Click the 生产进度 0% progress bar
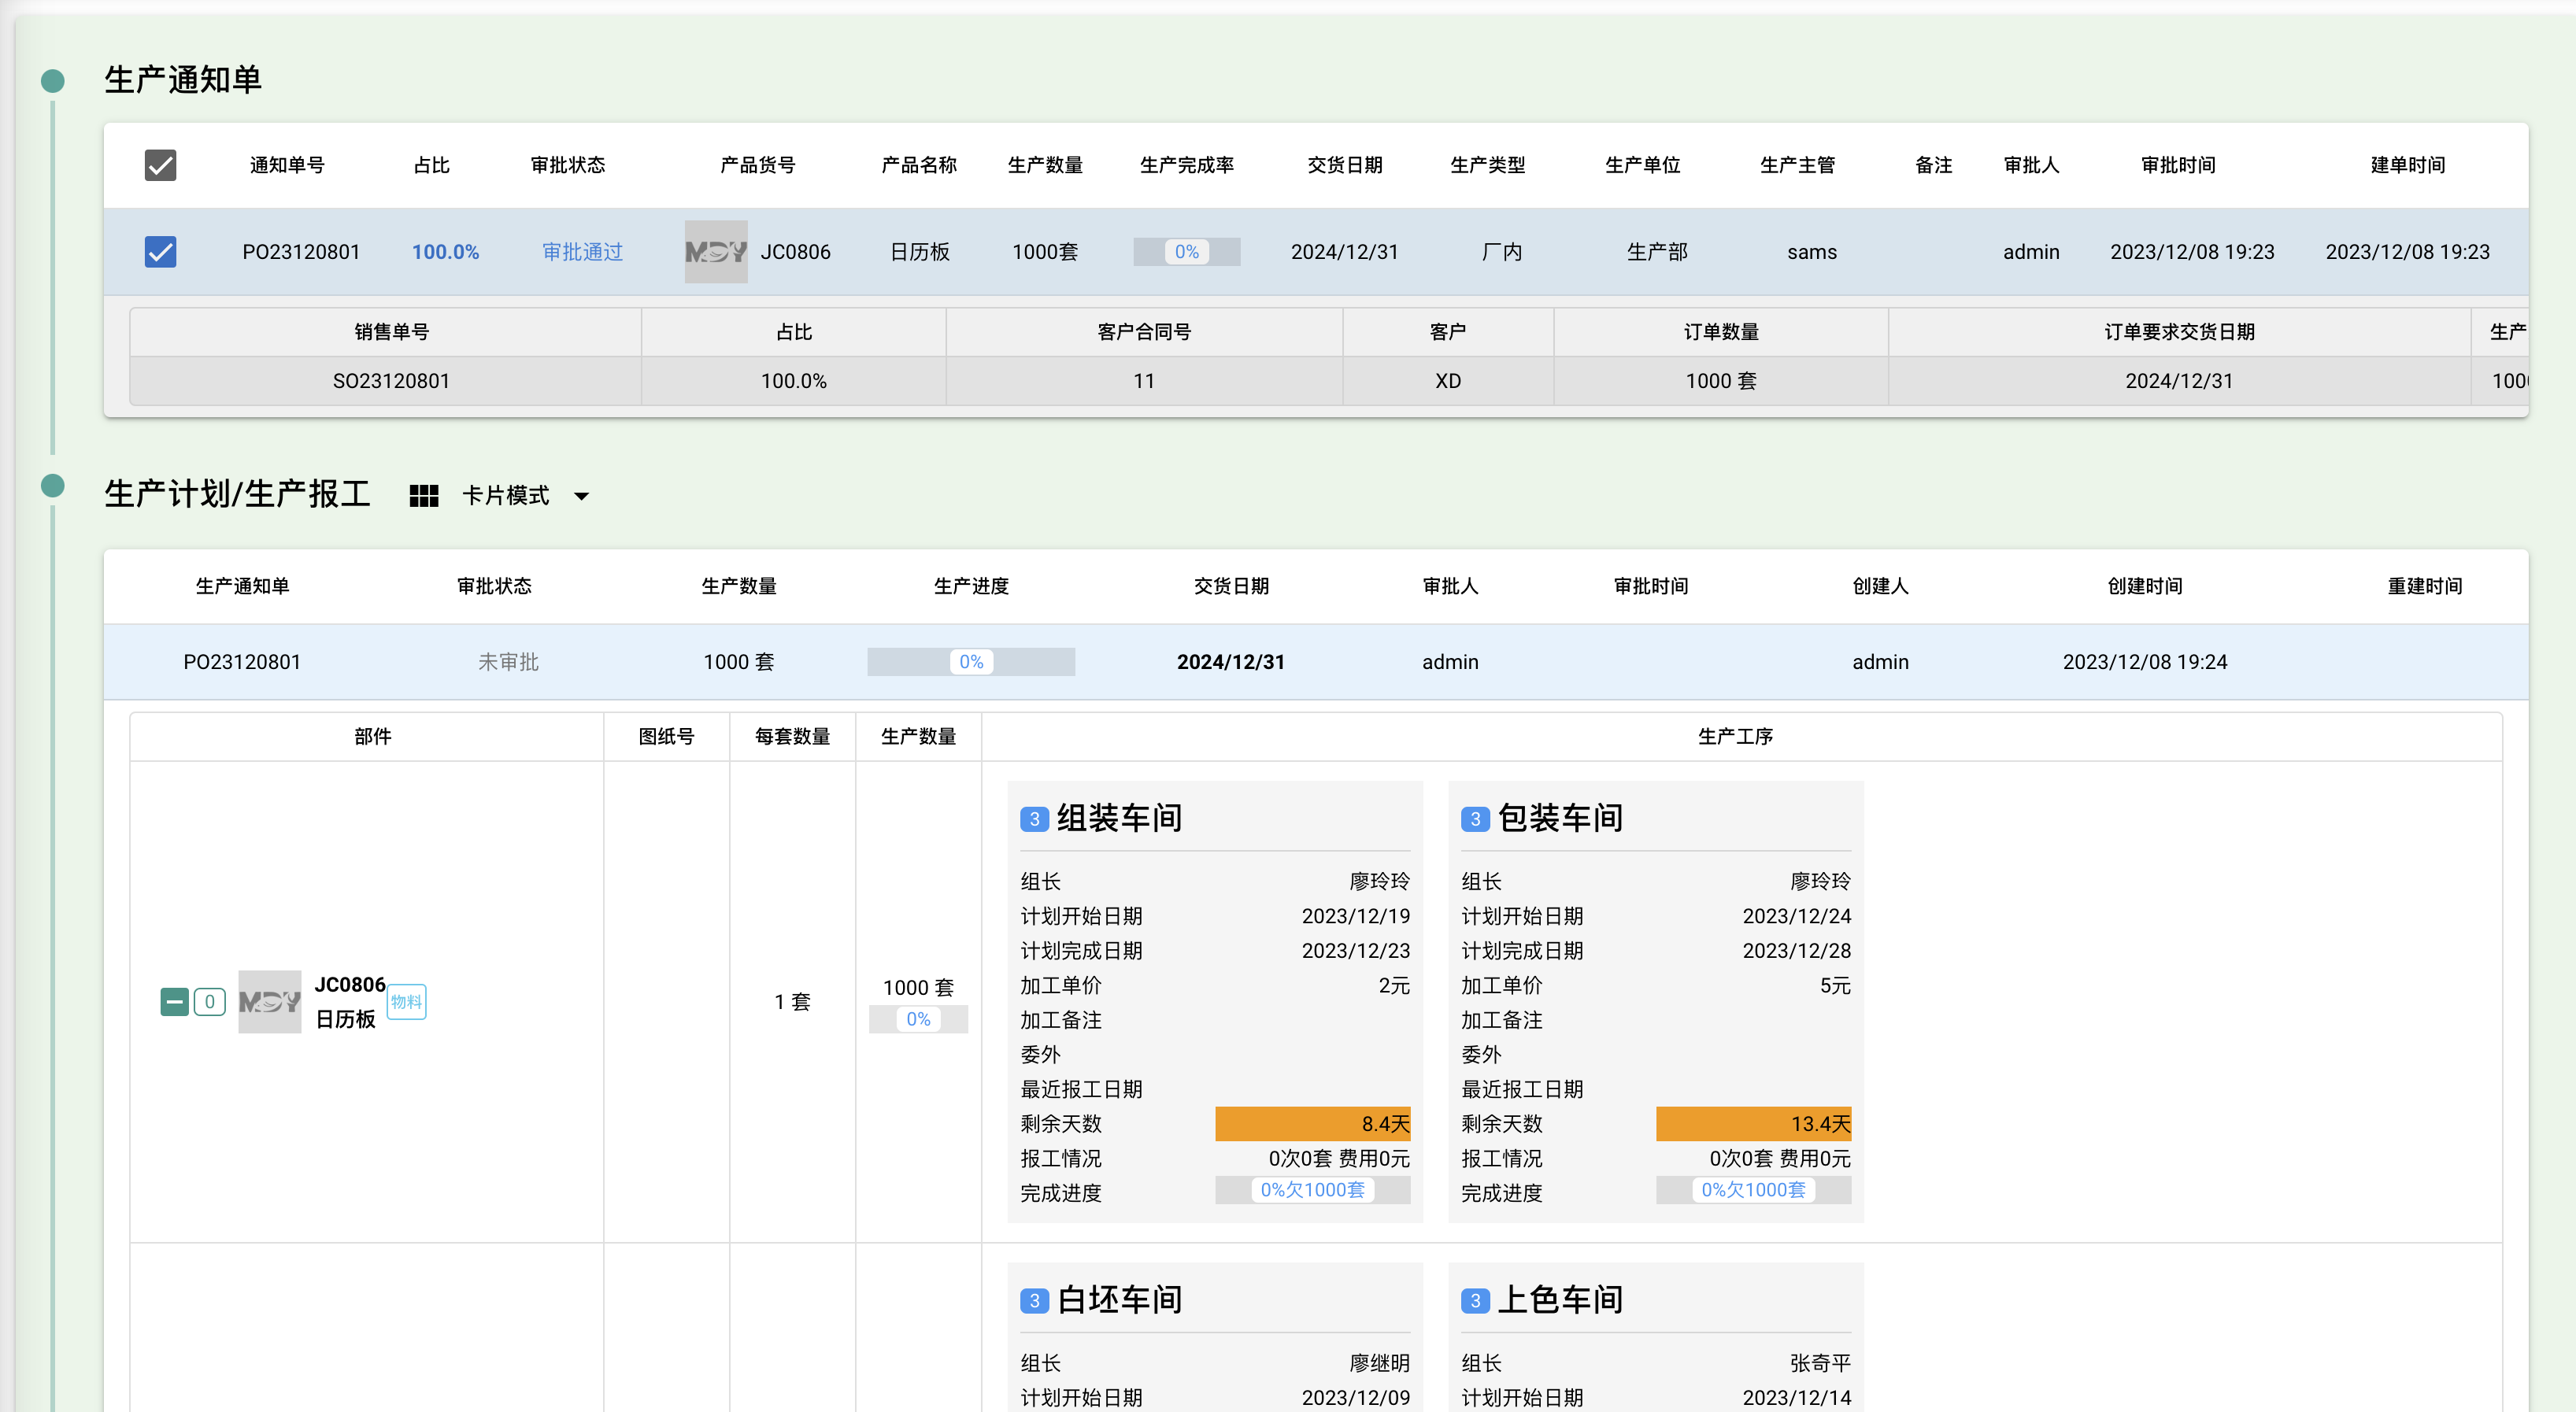The height and width of the screenshot is (1412, 2576). coord(971,661)
